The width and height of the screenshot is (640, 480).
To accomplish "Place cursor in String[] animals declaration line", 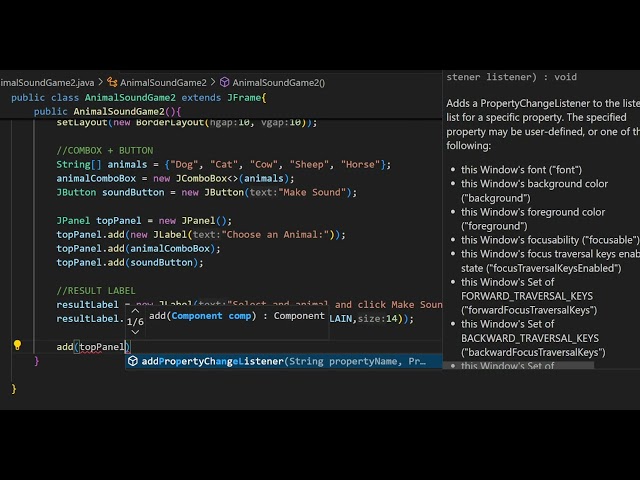I will [223, 164].
